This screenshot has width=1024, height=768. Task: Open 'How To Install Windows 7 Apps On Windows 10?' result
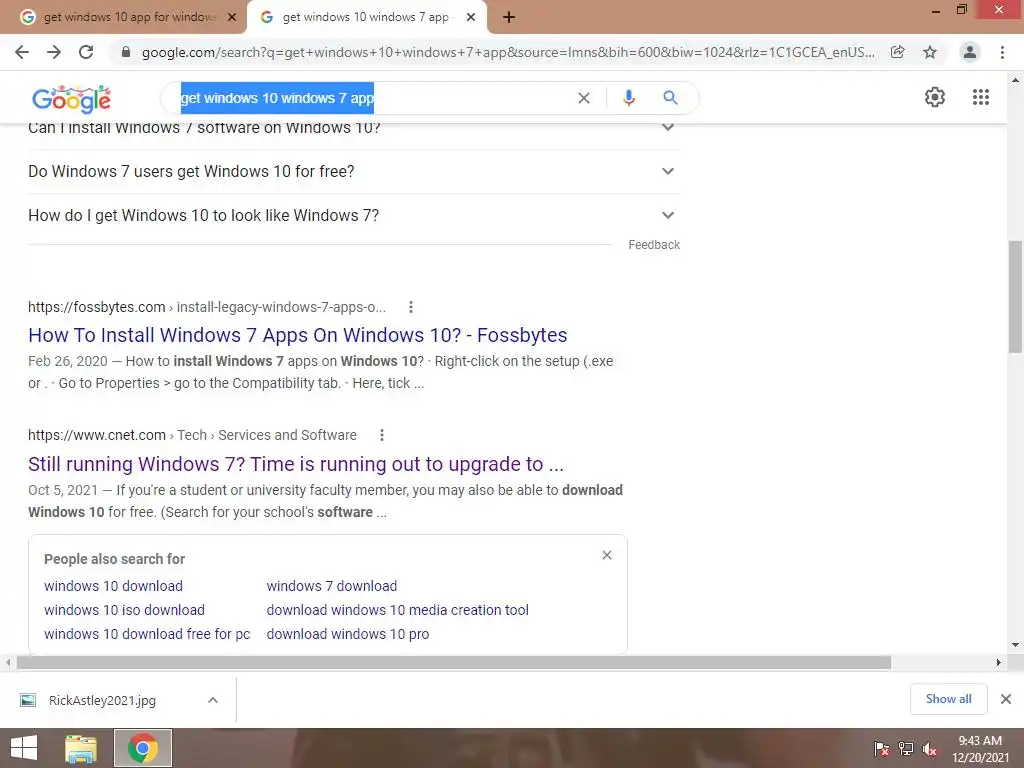[x=297, y=335]
